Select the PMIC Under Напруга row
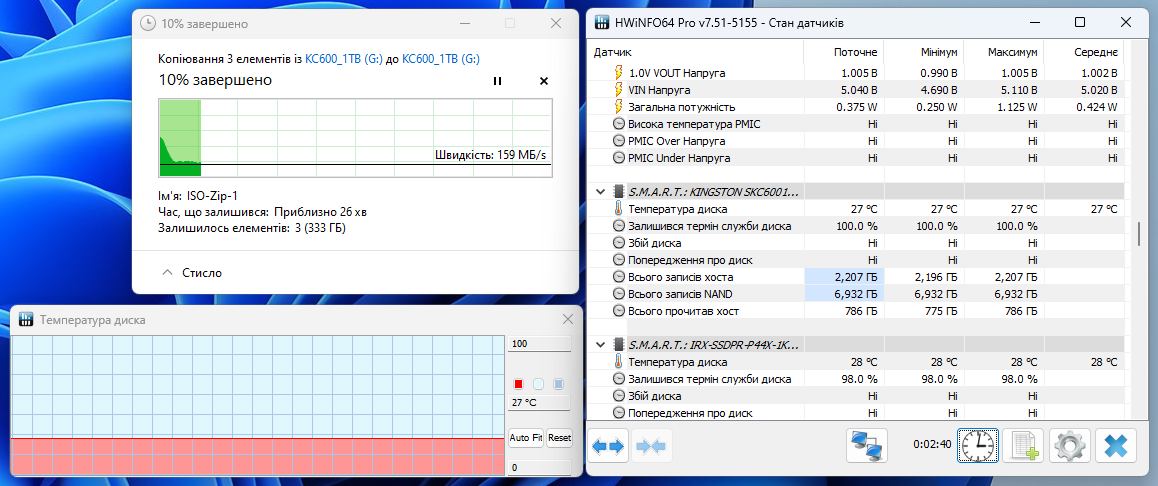The image size is (1158, 486). [x=858, y=158]
